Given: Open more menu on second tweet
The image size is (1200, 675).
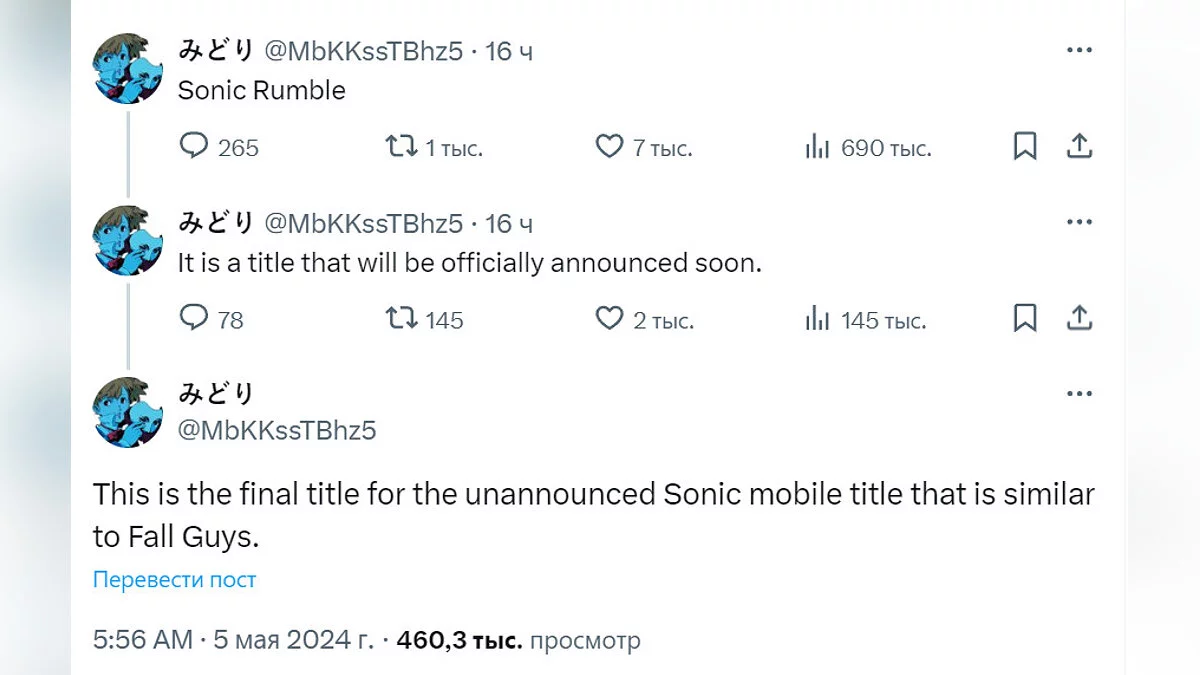Looking at the screenshot, I should coord(1079,222).
